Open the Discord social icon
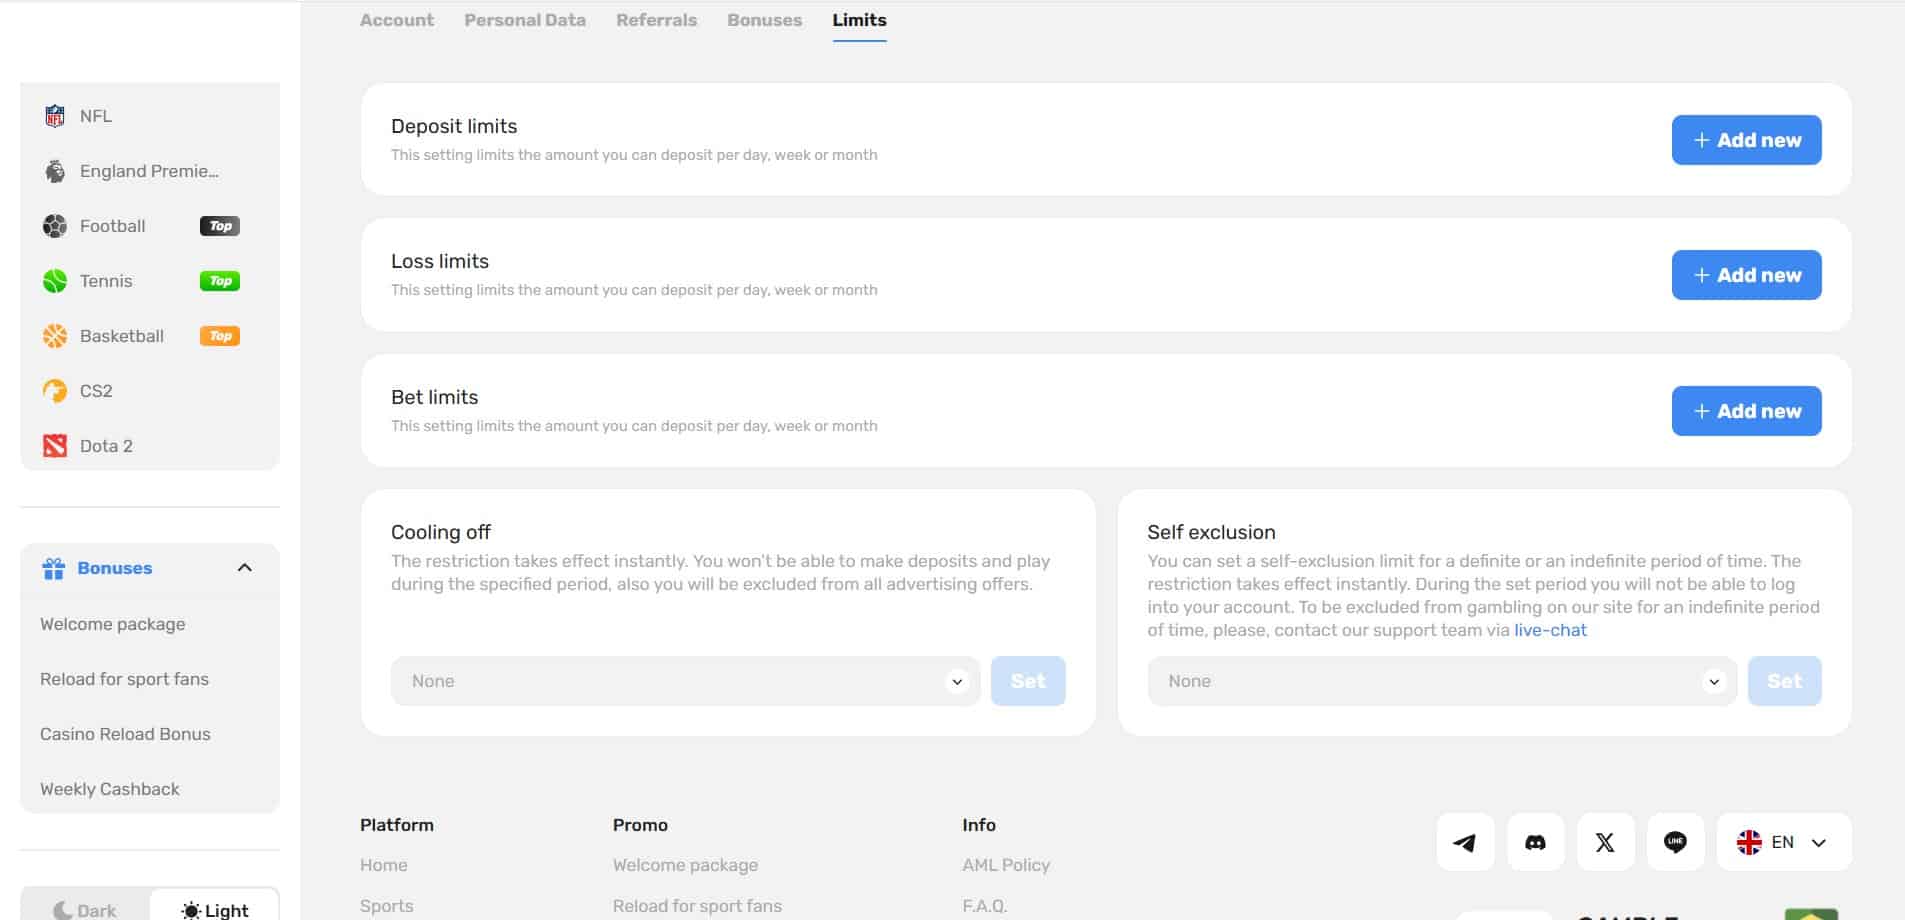Viewport: 1905px width, 920px height. click(1535, 842)
